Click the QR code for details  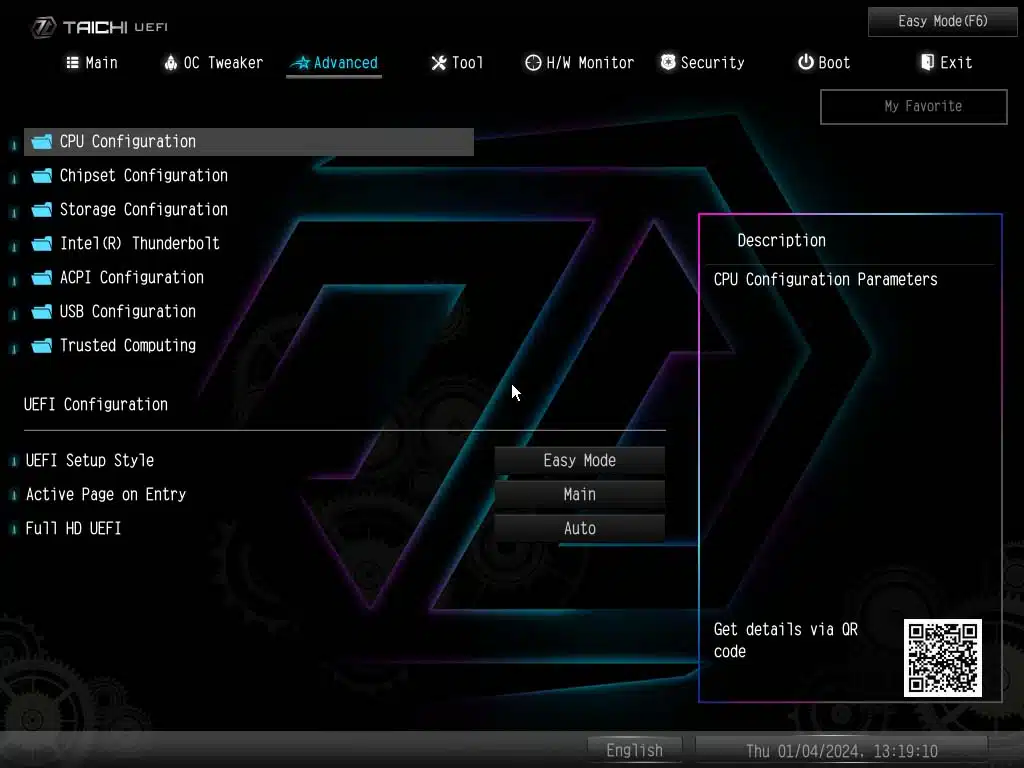click(x=942, y=657)
